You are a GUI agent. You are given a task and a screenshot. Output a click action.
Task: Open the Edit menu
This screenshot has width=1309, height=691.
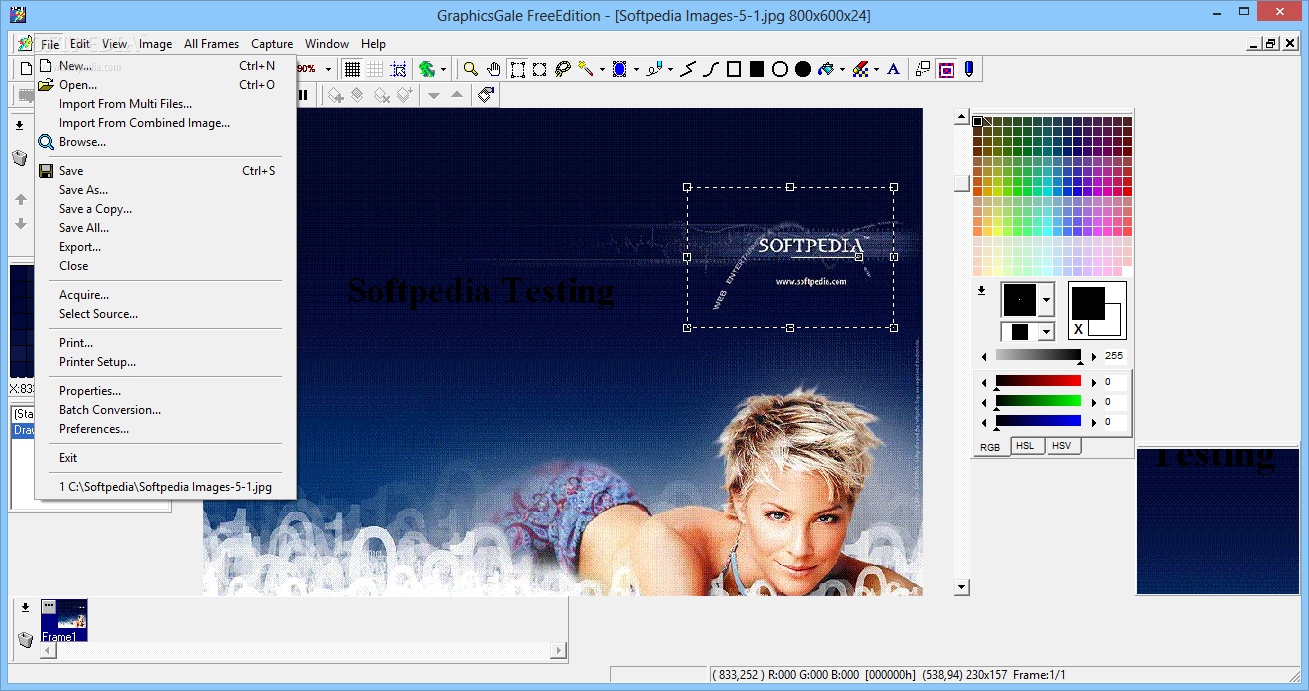80,44
